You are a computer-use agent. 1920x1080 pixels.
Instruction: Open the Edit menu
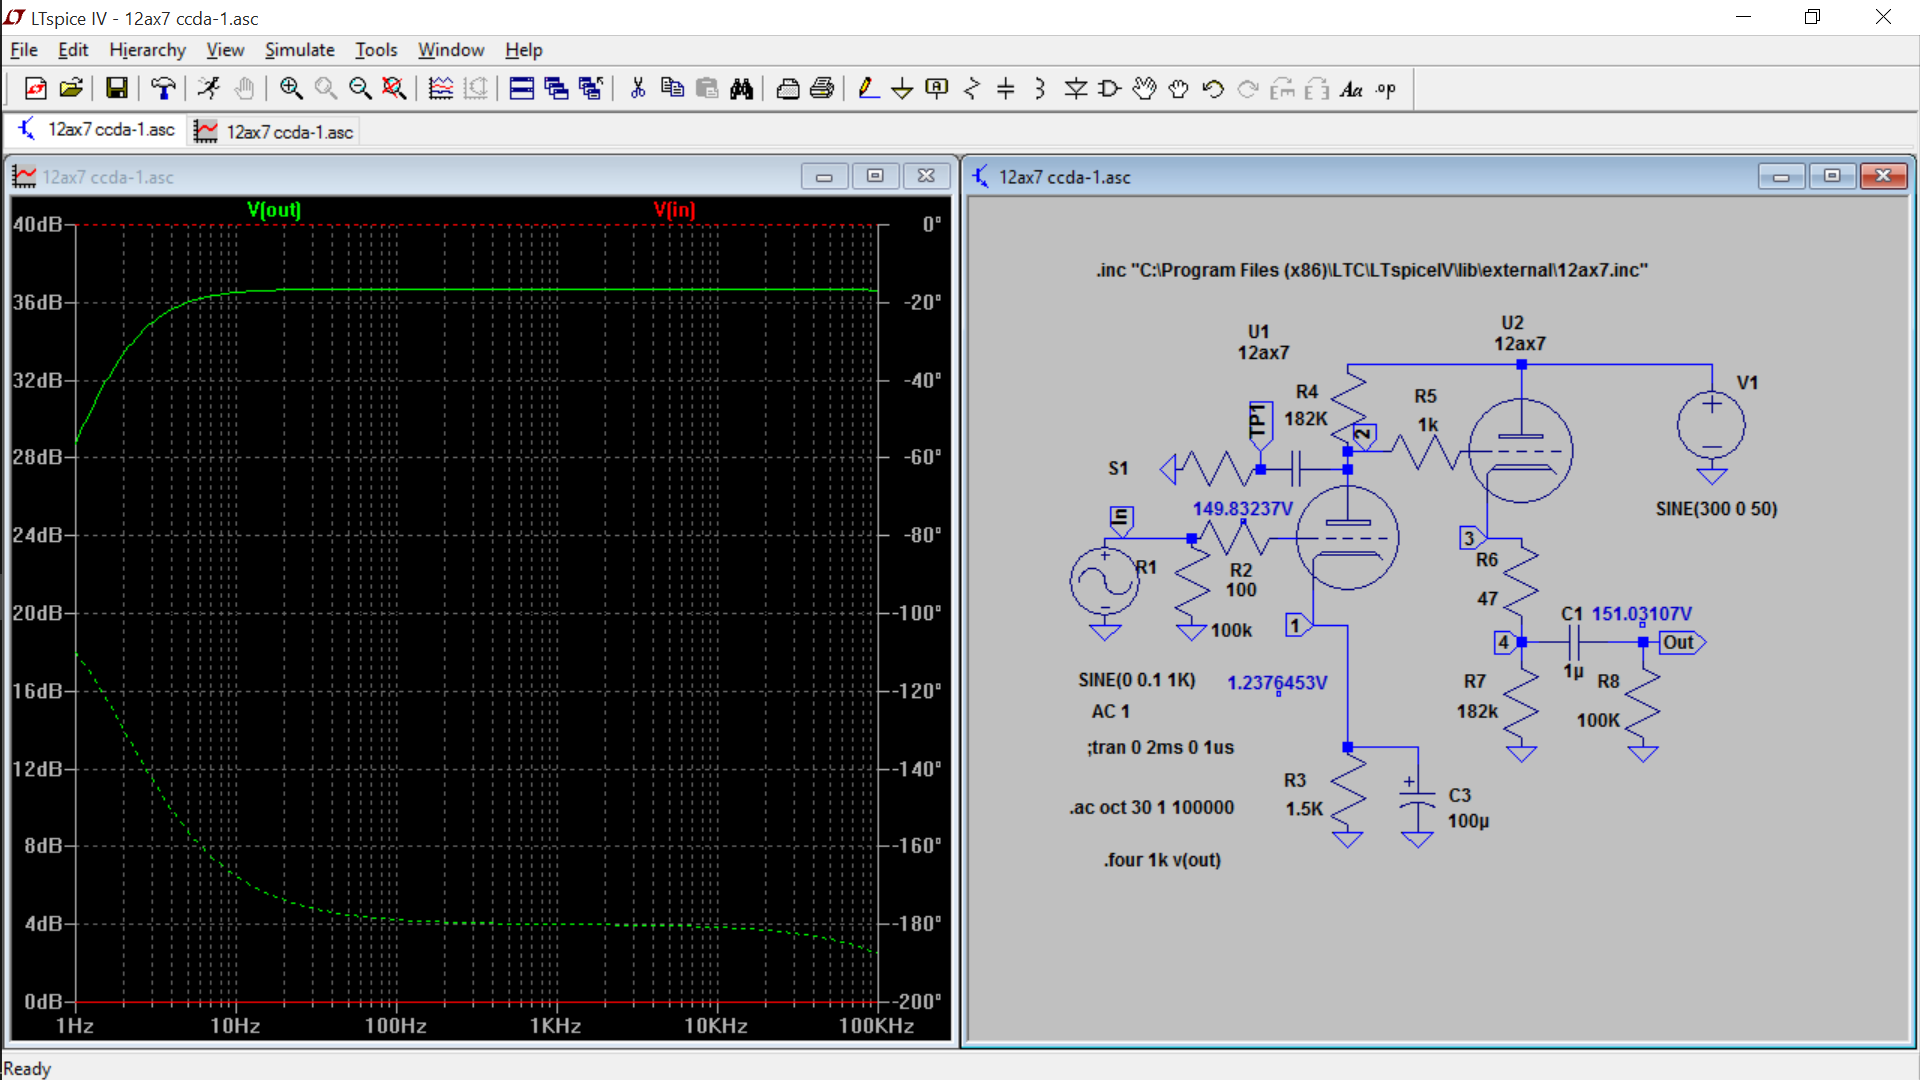tap(73, 50)
